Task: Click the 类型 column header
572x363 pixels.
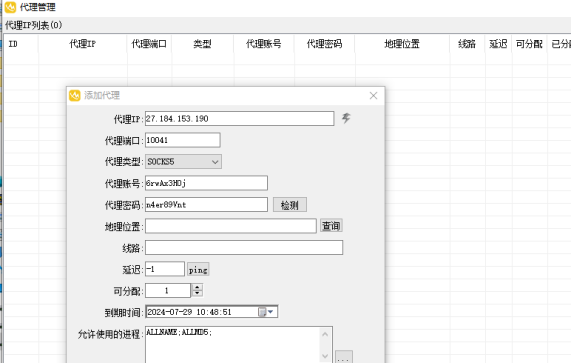Action: 202,45
